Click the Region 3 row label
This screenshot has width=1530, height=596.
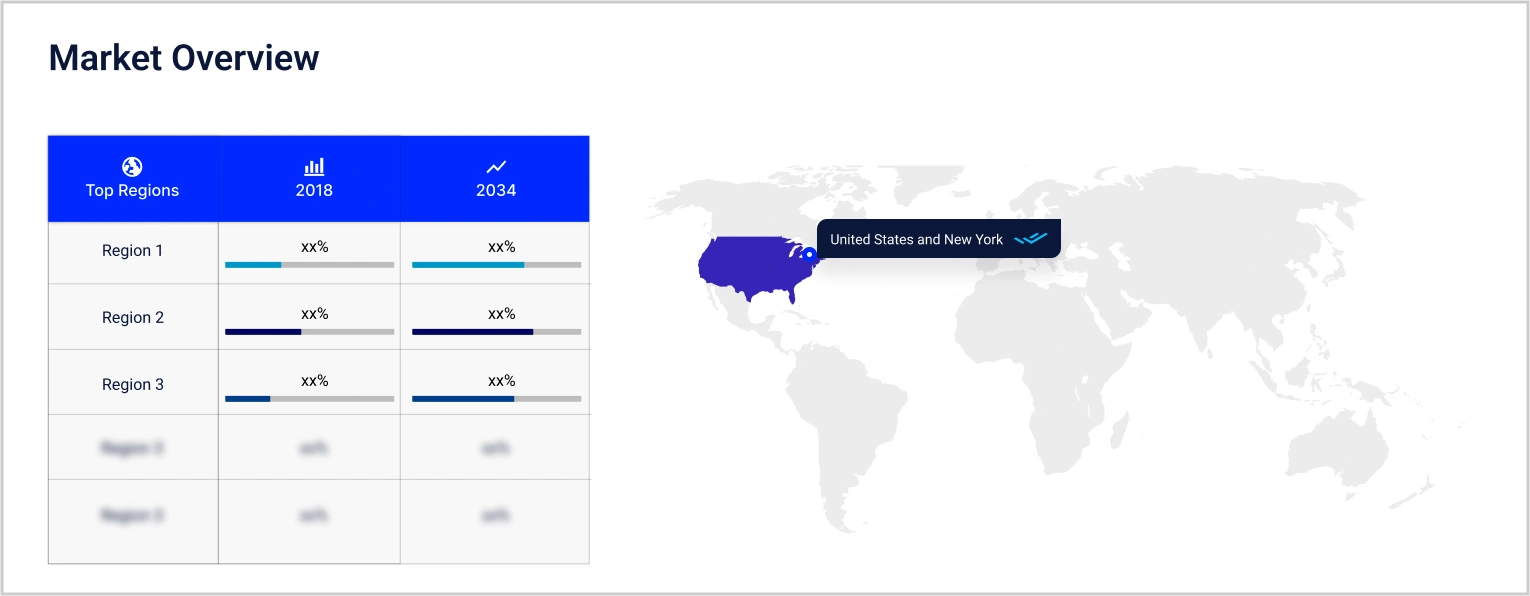132,385
